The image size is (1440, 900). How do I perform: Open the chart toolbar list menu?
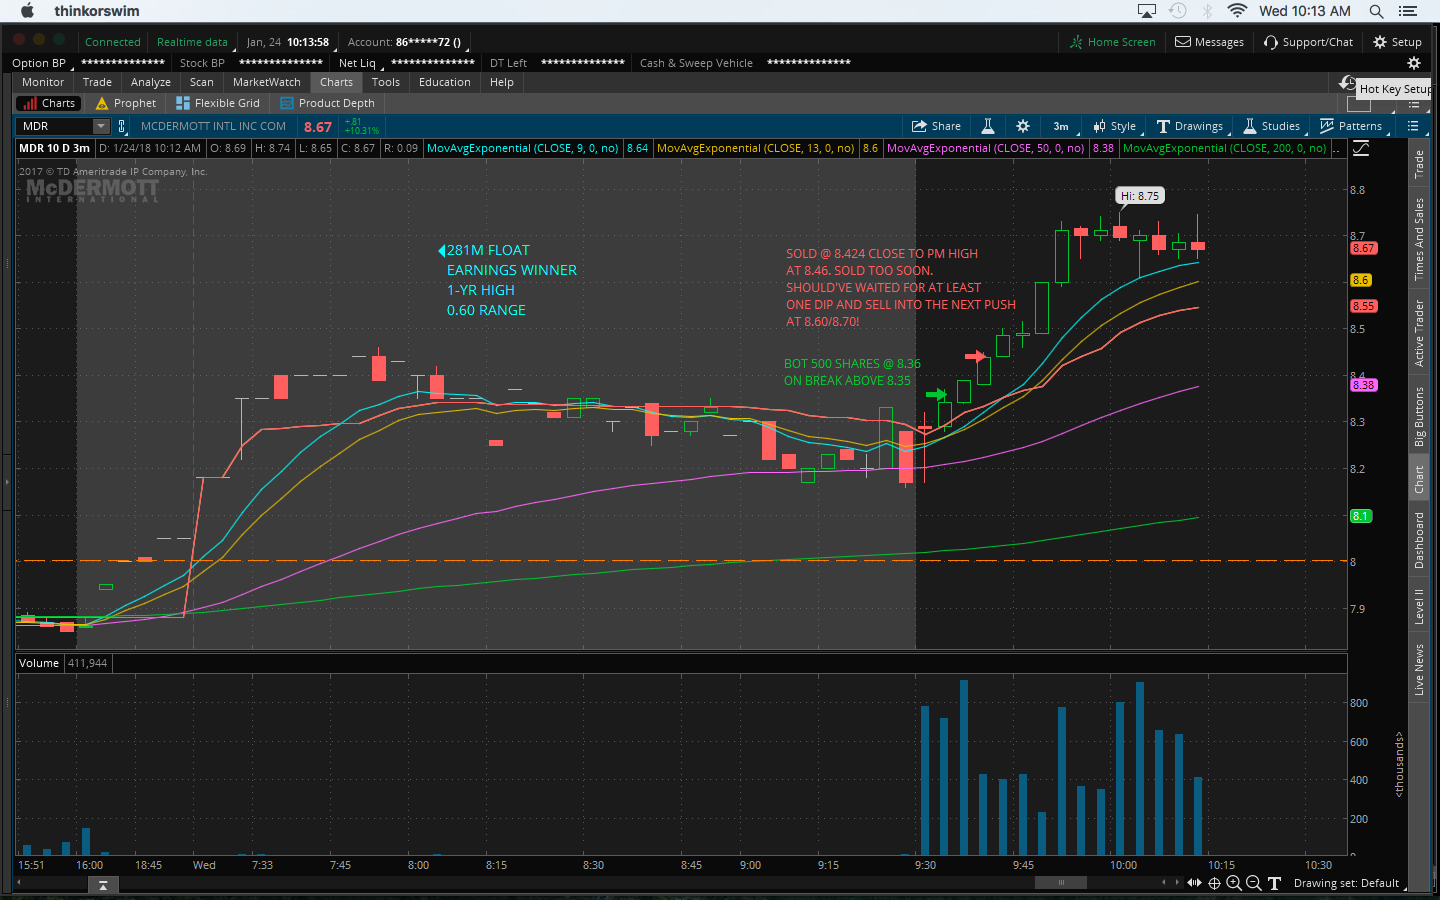point(1413,126)
